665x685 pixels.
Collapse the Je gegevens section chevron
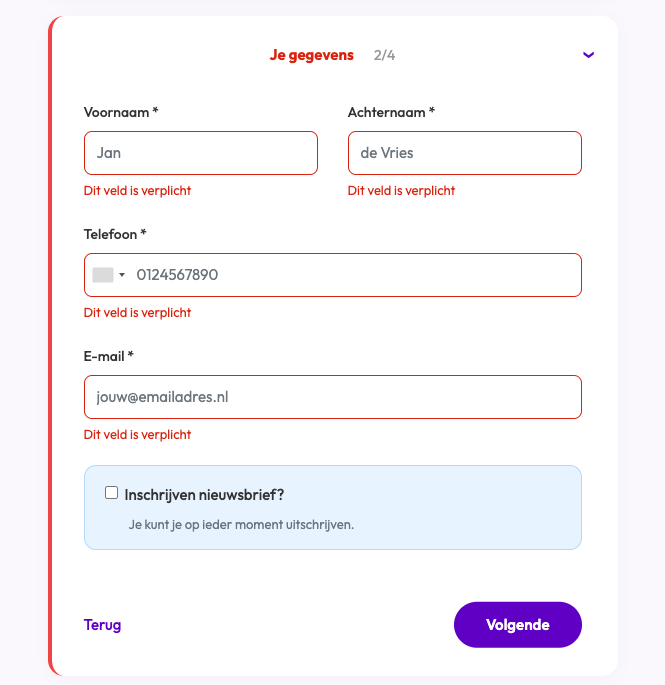pyautogui.click(x=588, y=55)
